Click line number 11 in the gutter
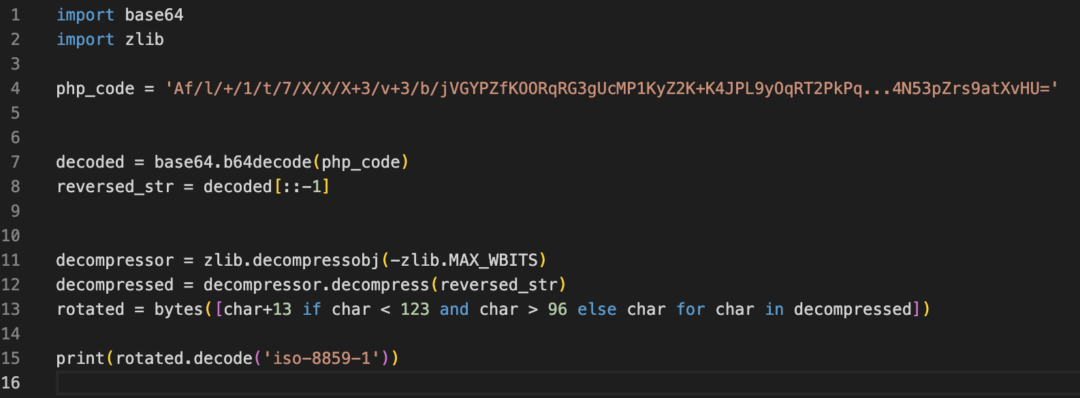 [x=14, y=260]
